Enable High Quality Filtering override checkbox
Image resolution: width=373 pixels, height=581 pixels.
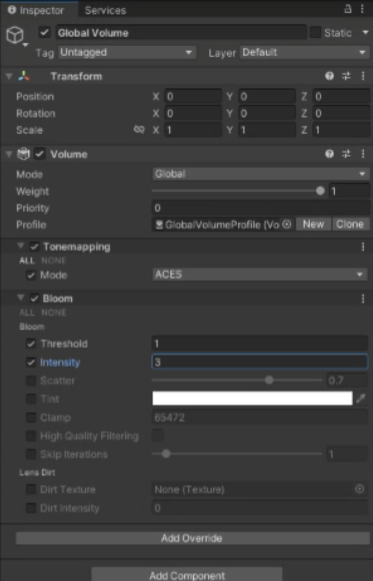[31, 436]
